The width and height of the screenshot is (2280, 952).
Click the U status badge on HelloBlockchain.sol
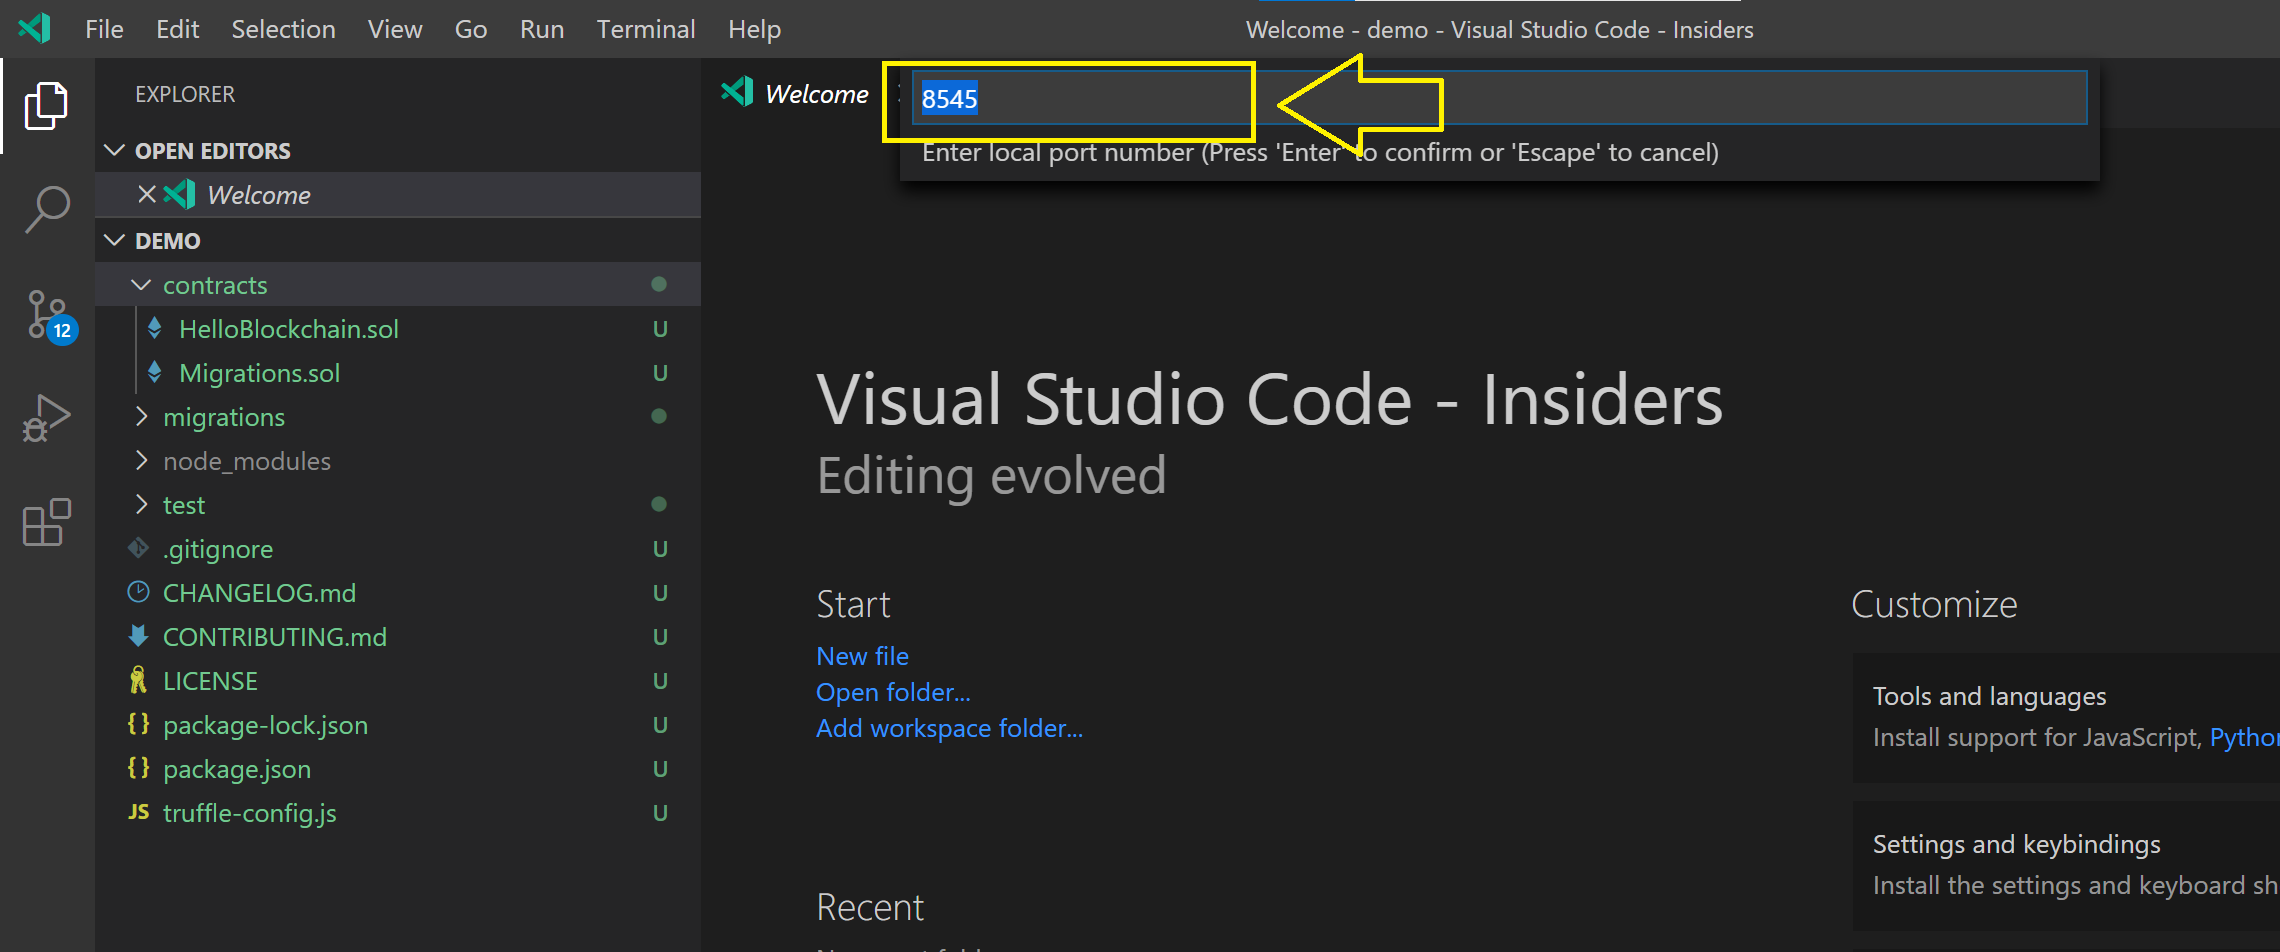[x=660, y=328]
